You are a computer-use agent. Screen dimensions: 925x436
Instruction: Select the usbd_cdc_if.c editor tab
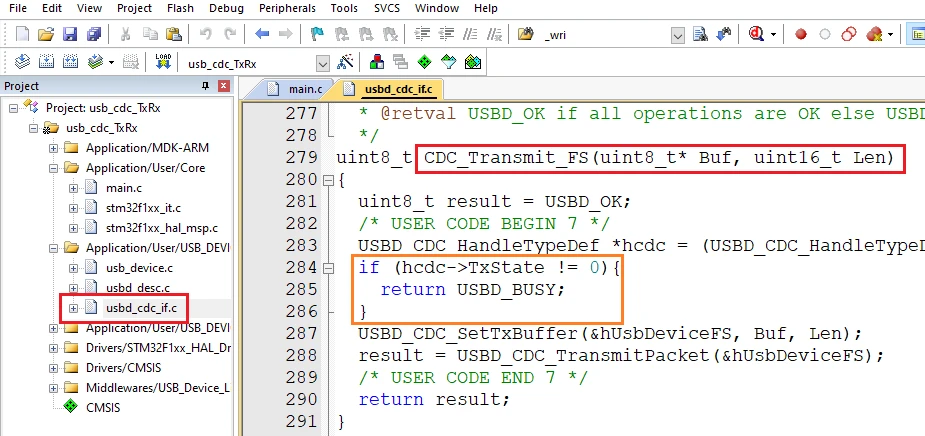[x=390, y=89]
